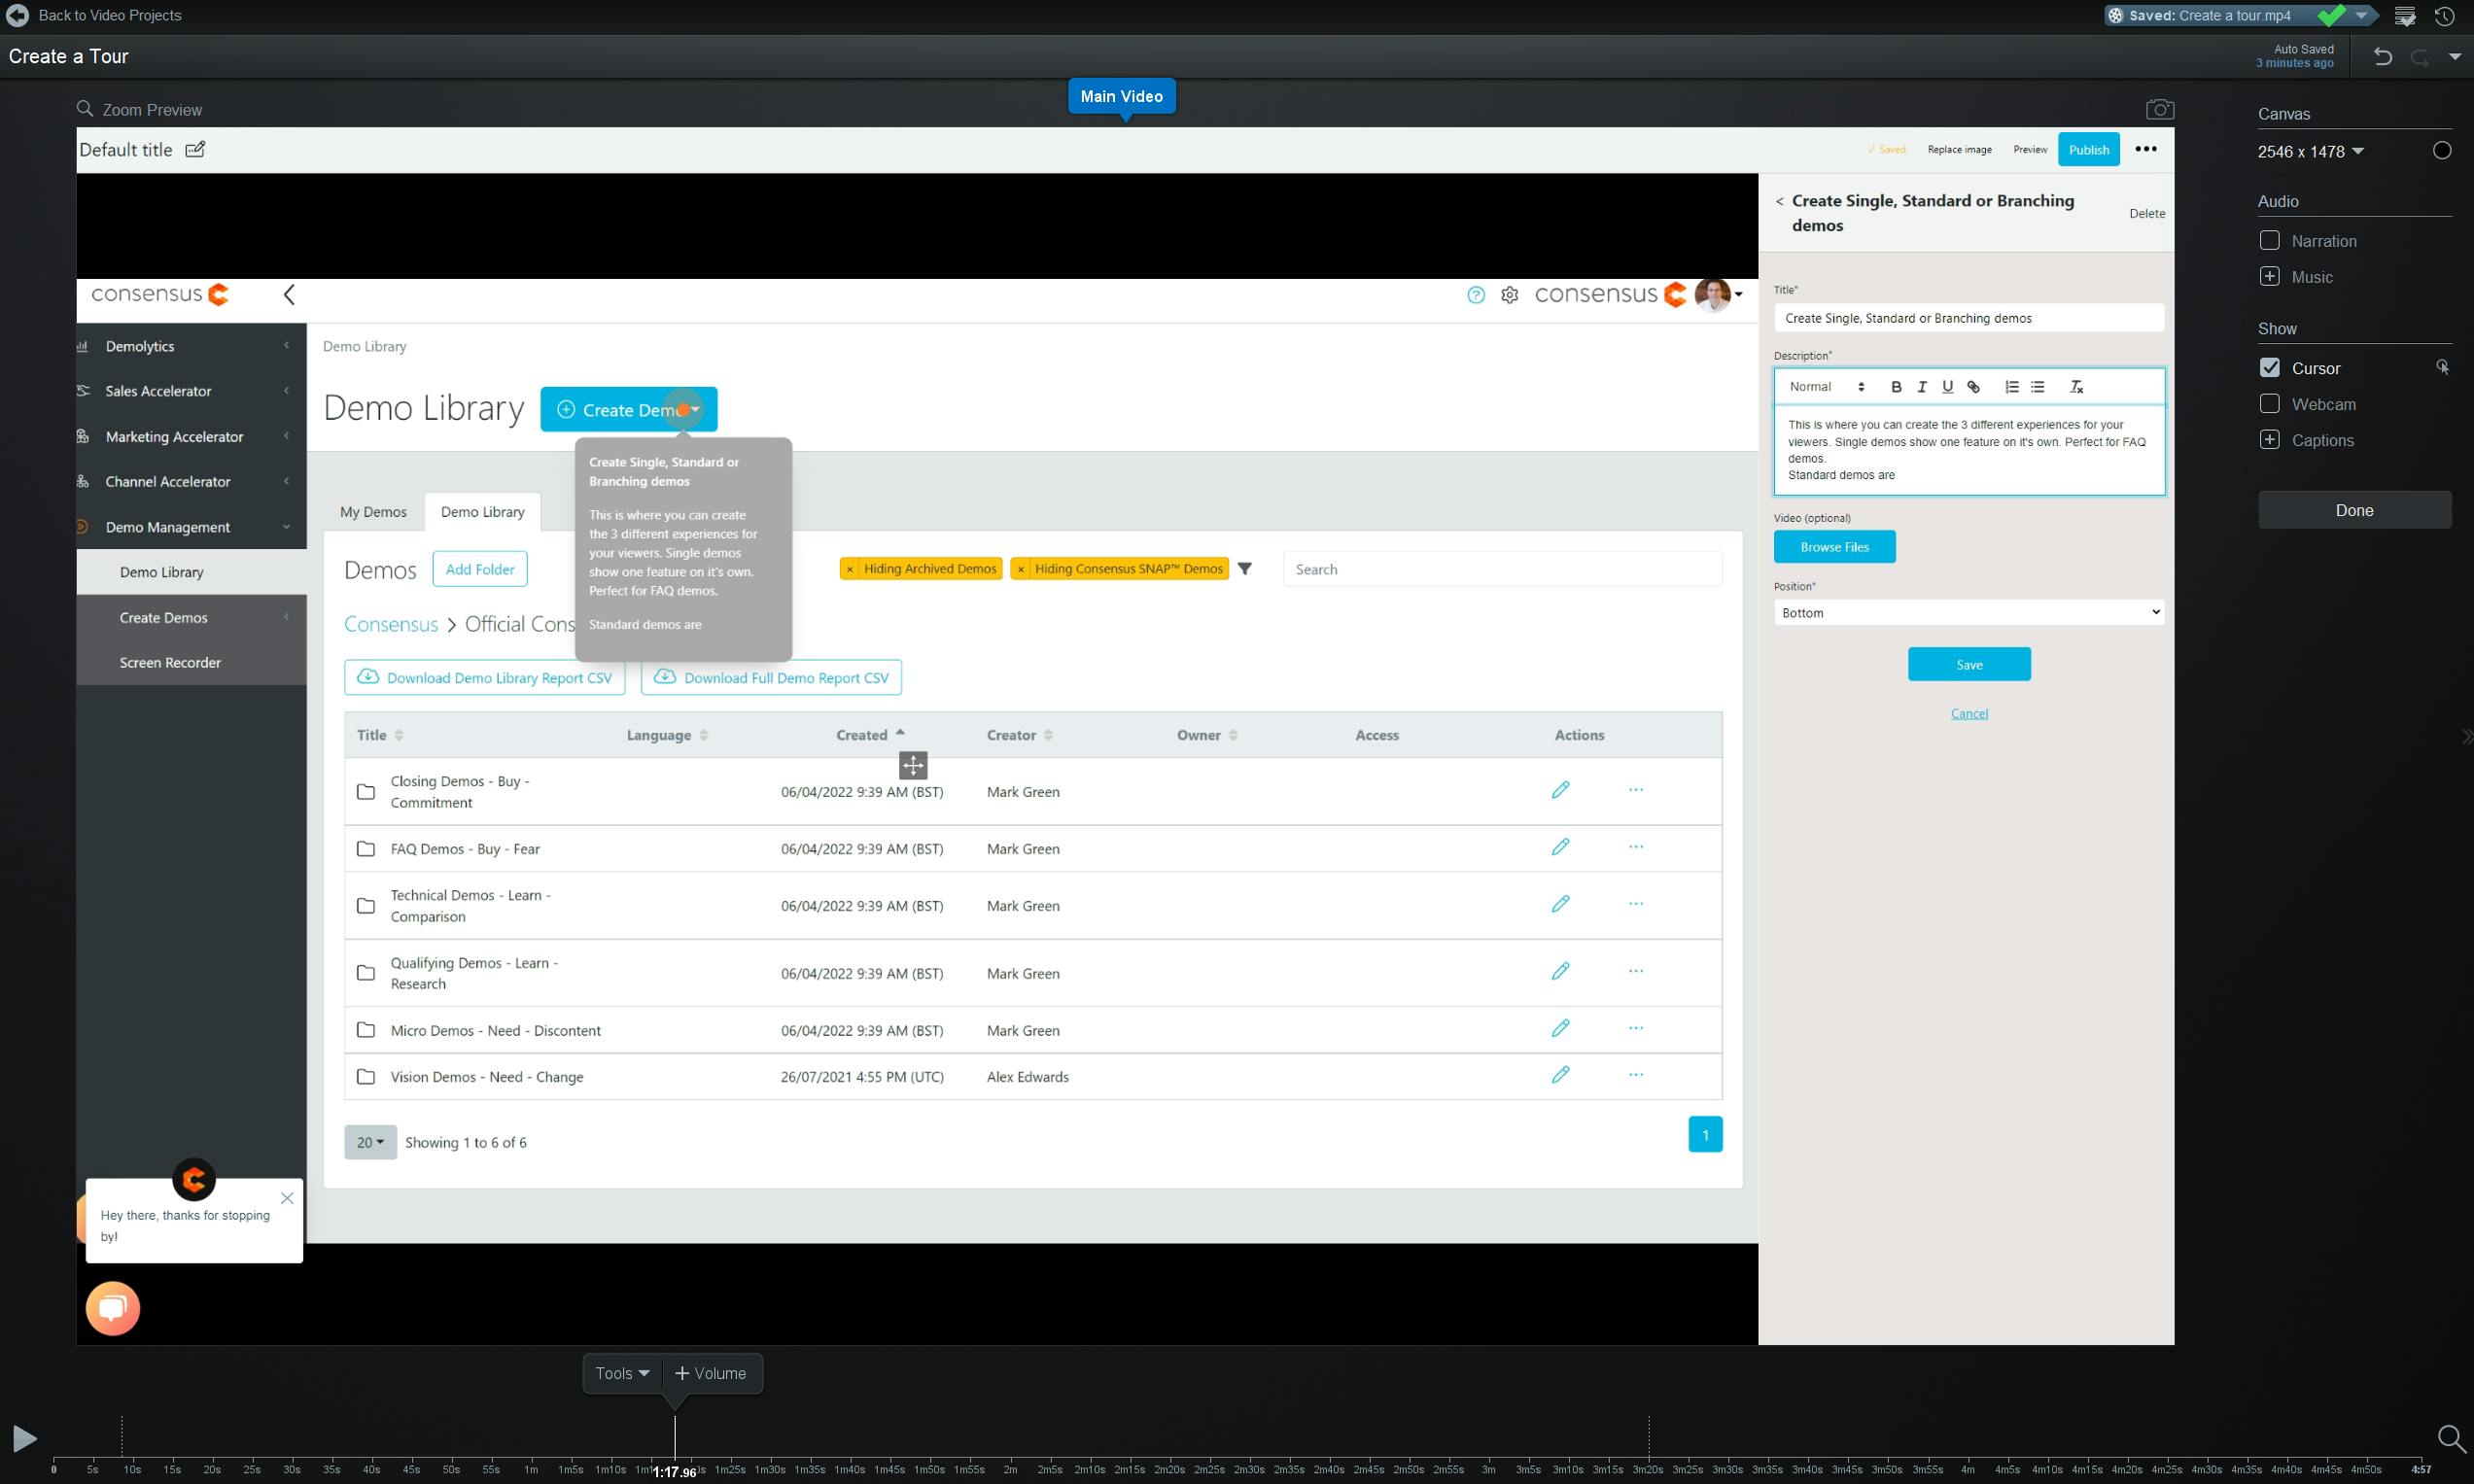Click the play button

pyautogui.click(x=24, y=1438)
